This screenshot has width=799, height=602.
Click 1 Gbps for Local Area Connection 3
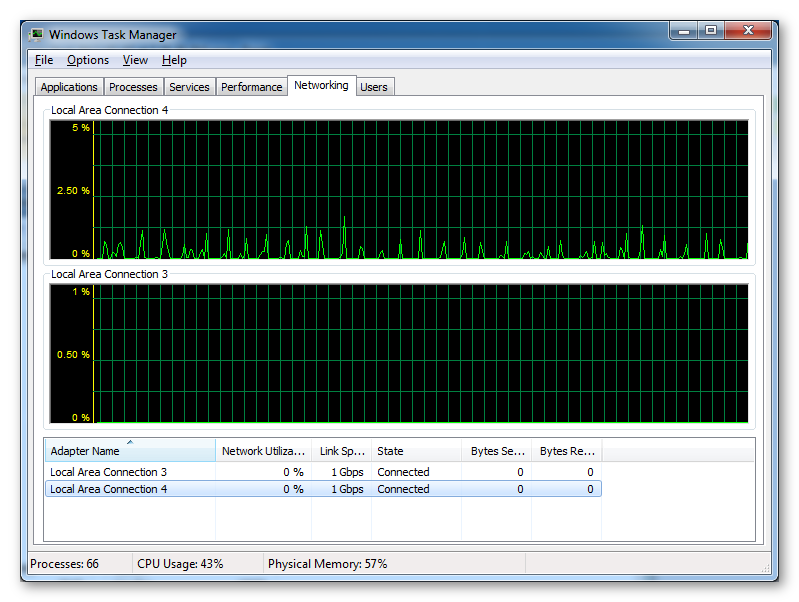click(x=347, y=472)
